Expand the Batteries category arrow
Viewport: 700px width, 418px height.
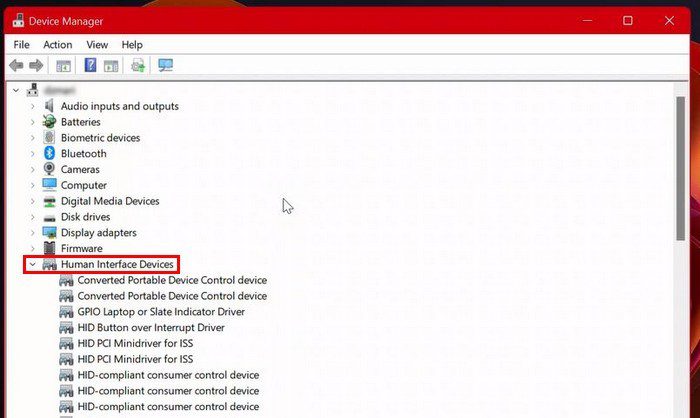(x=33, y=122)
